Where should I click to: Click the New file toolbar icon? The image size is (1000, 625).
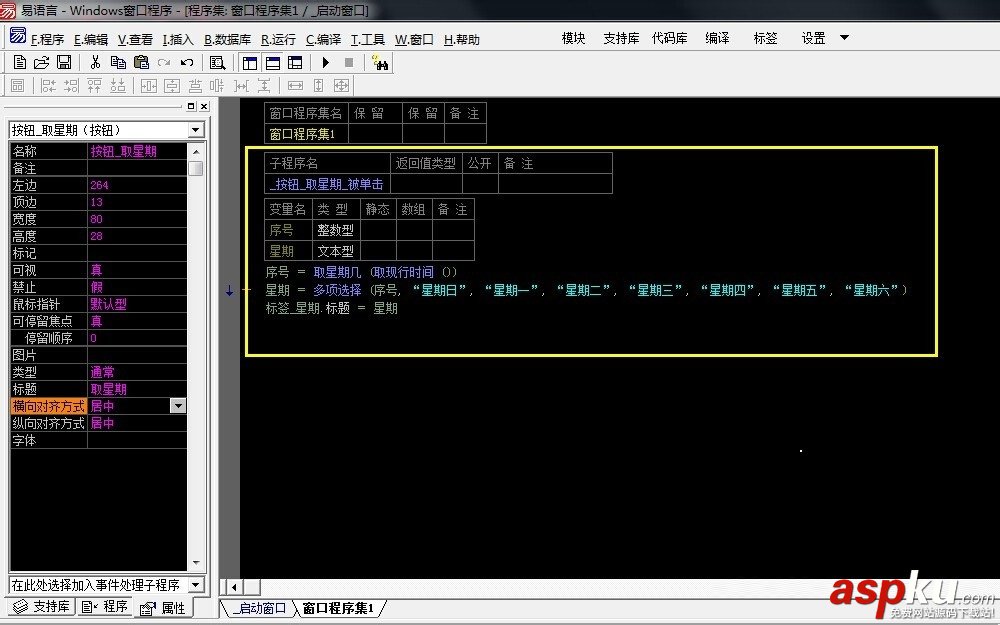click(19, 62)
